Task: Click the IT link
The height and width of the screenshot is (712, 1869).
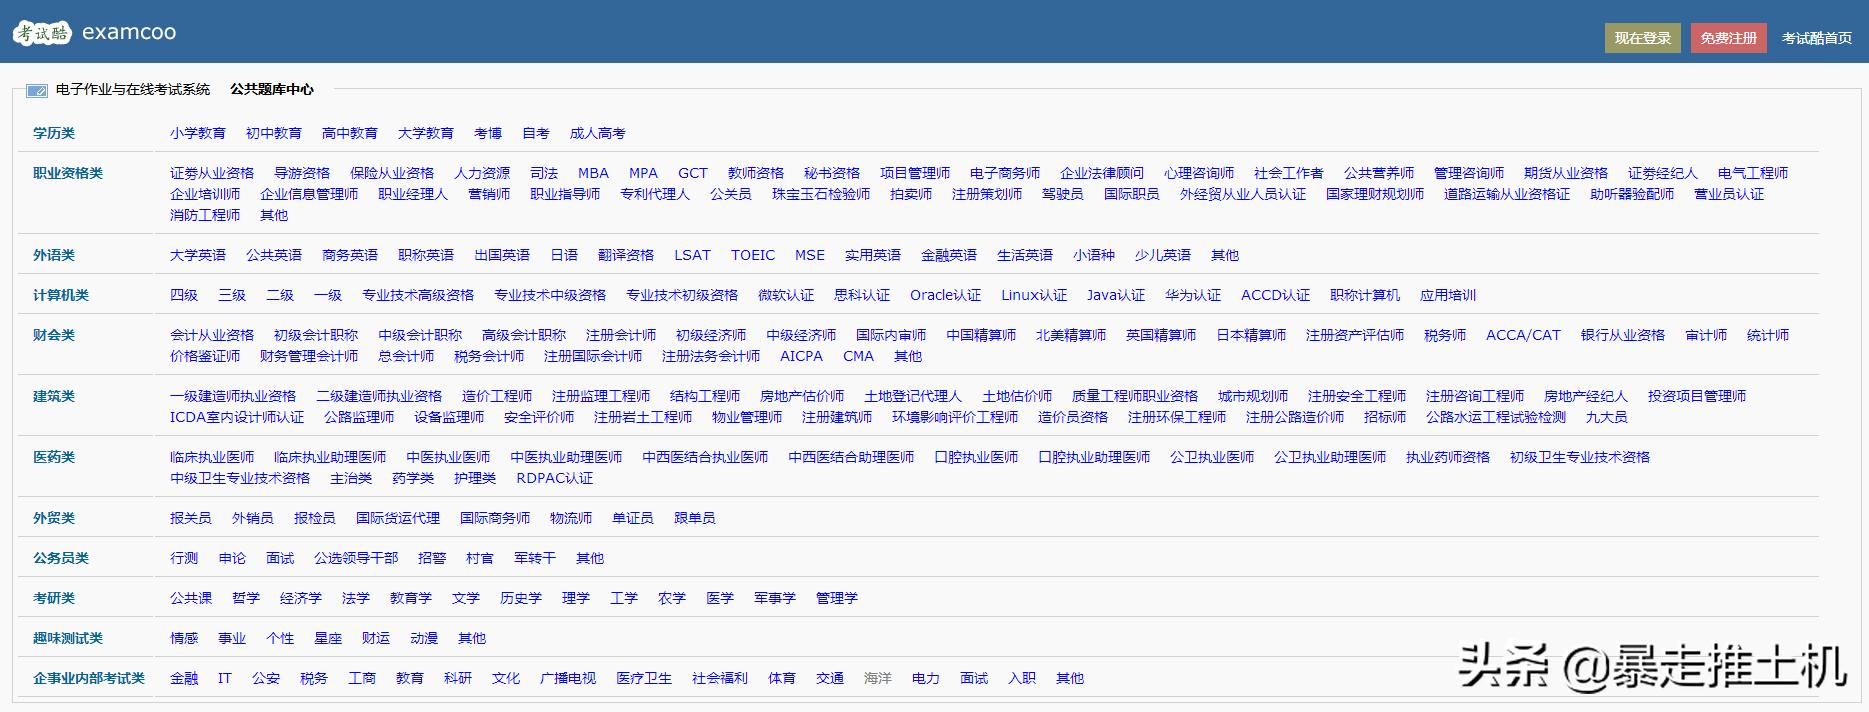Action: (x=225, y=678)
